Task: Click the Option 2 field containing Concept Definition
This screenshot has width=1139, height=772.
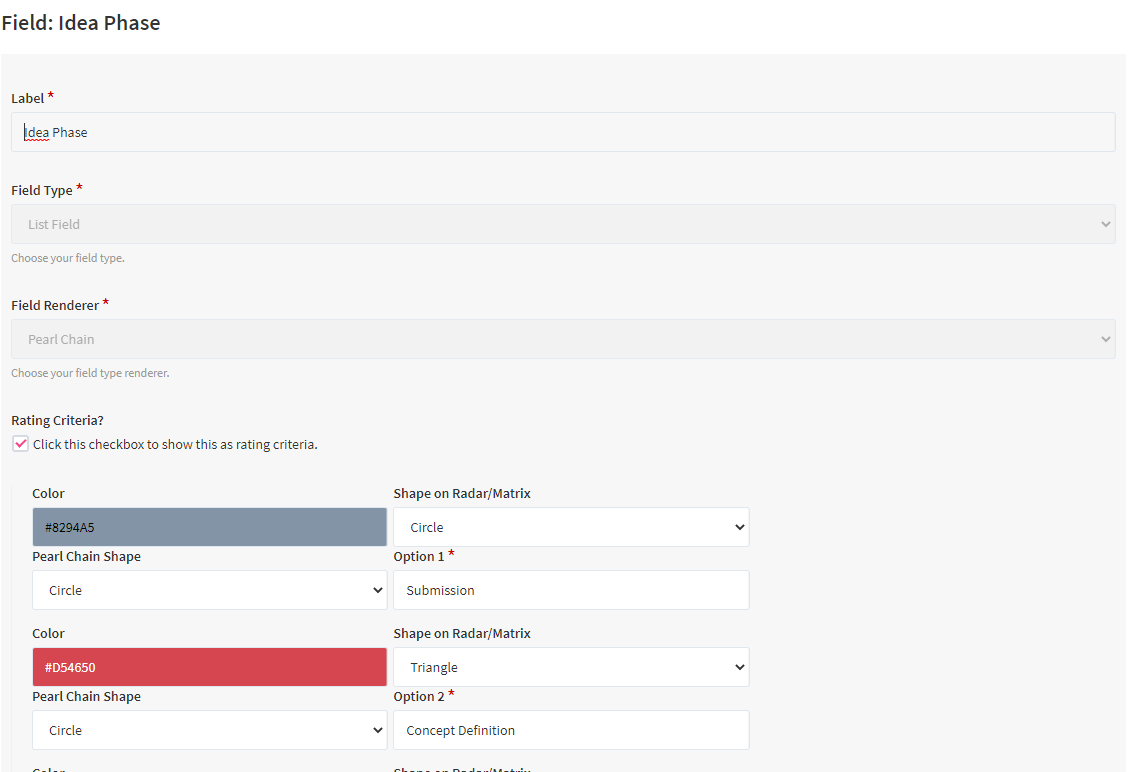Action: click(x=570, y=730)
